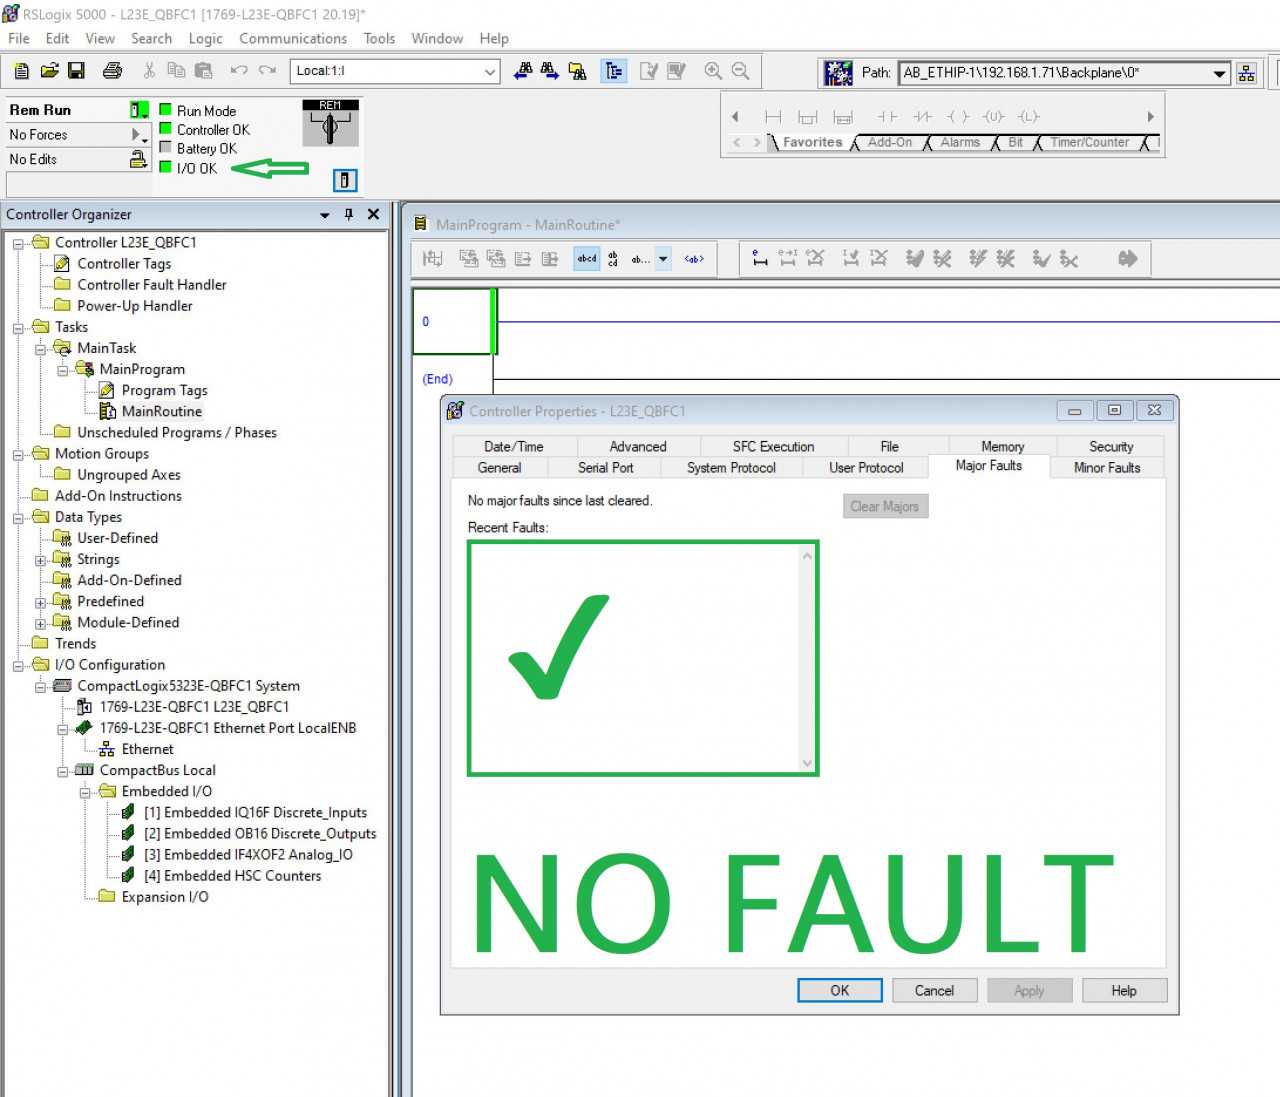
Task: Click the Find Previous binoculars icon
Action: [x=522, y=71]
